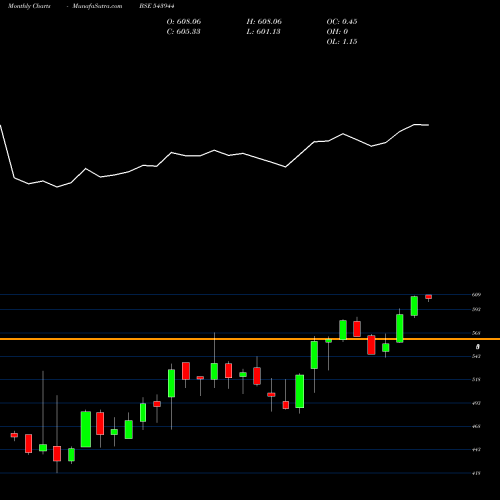Click the white line chart's final point
The height and width of the screenshot is (500, 500).
(x=428, y=125)
